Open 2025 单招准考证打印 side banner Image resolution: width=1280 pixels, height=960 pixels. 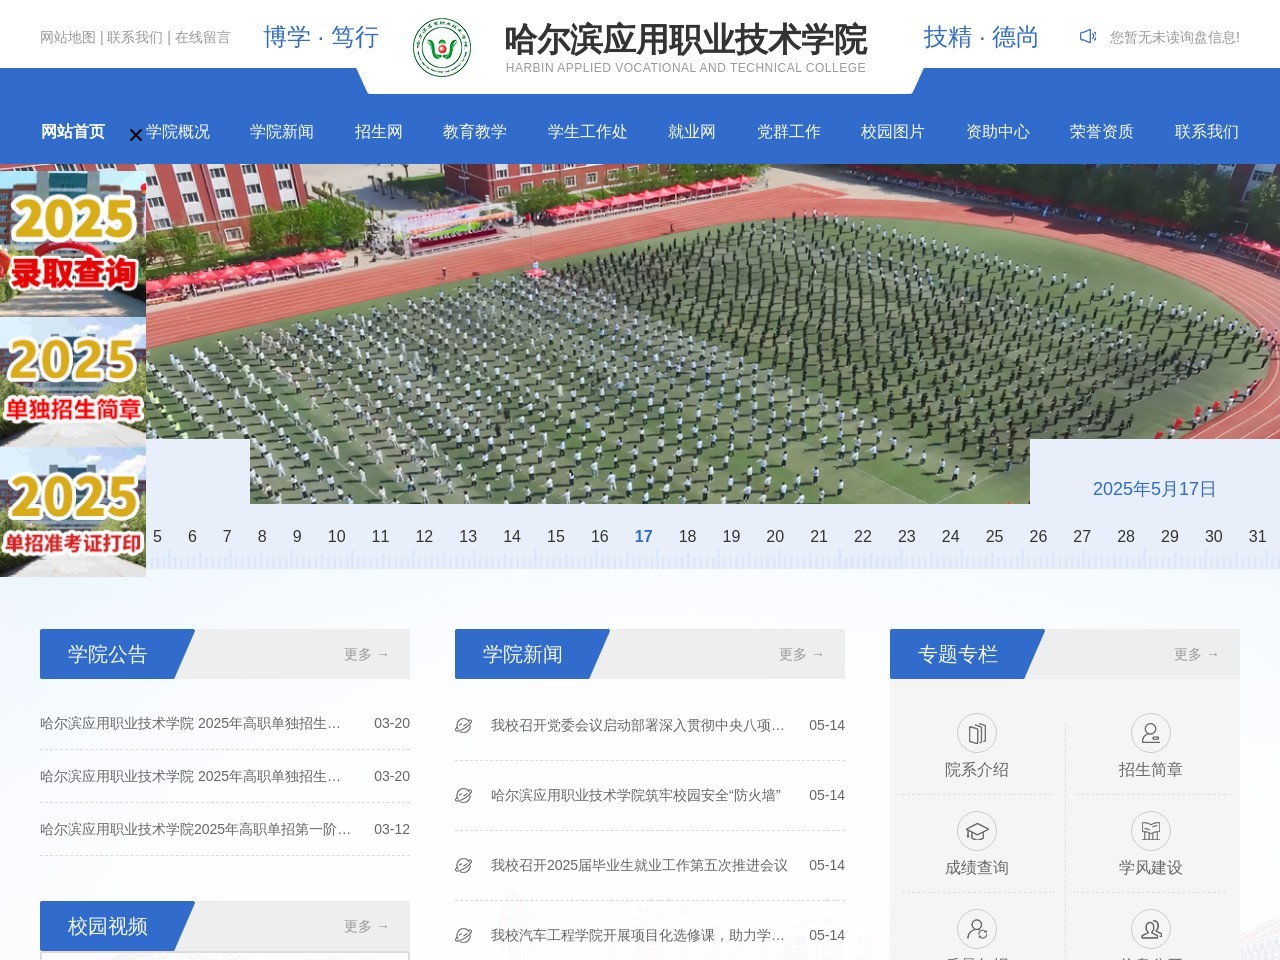tap(73, 512)
